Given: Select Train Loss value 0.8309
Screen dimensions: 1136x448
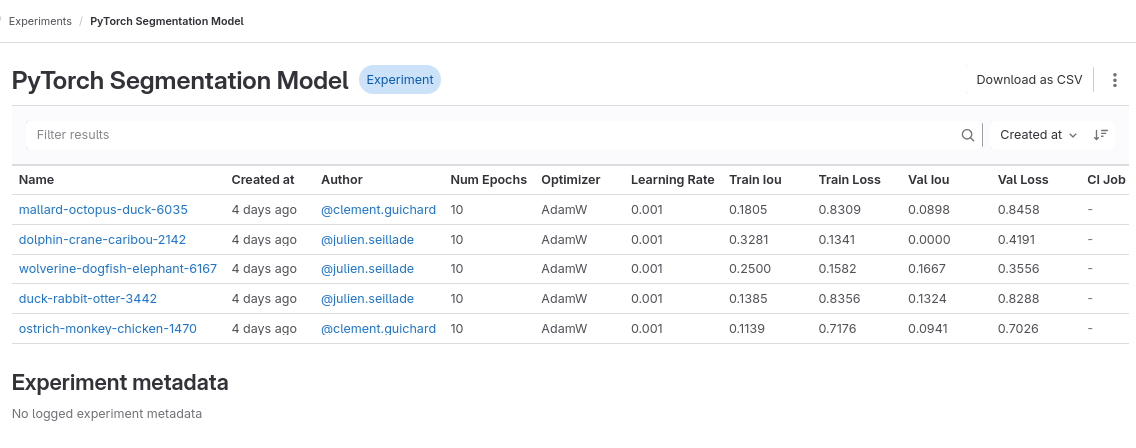Looking at the screenshot, I should (x=840, y=210).
